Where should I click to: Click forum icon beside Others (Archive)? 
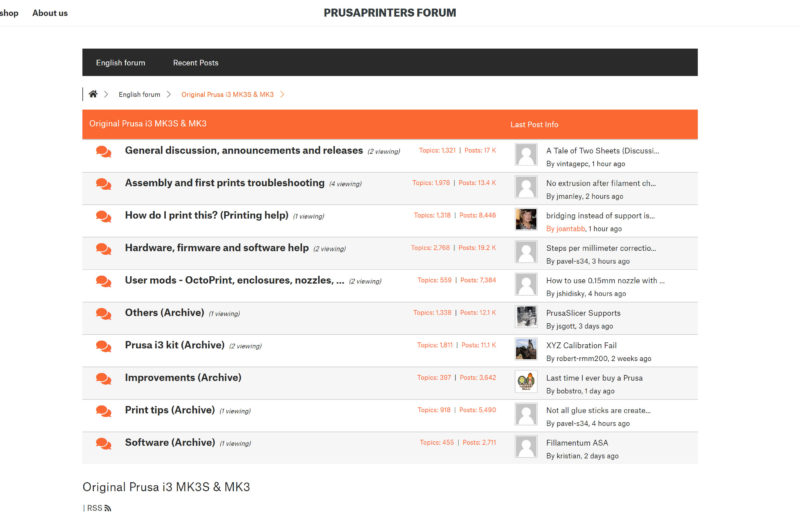[104, 314]
